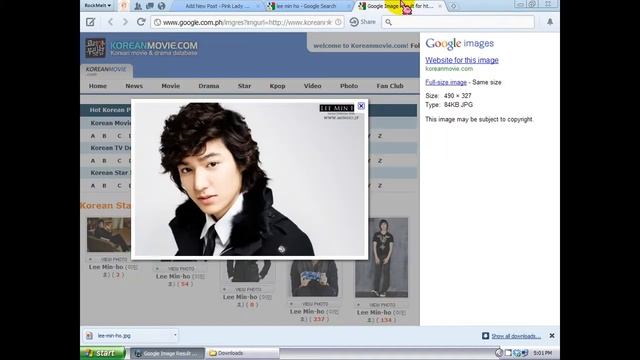This screenshot has height=360, width=640.
Task: Open notifications bell icon
Action: tap(550, 22)
